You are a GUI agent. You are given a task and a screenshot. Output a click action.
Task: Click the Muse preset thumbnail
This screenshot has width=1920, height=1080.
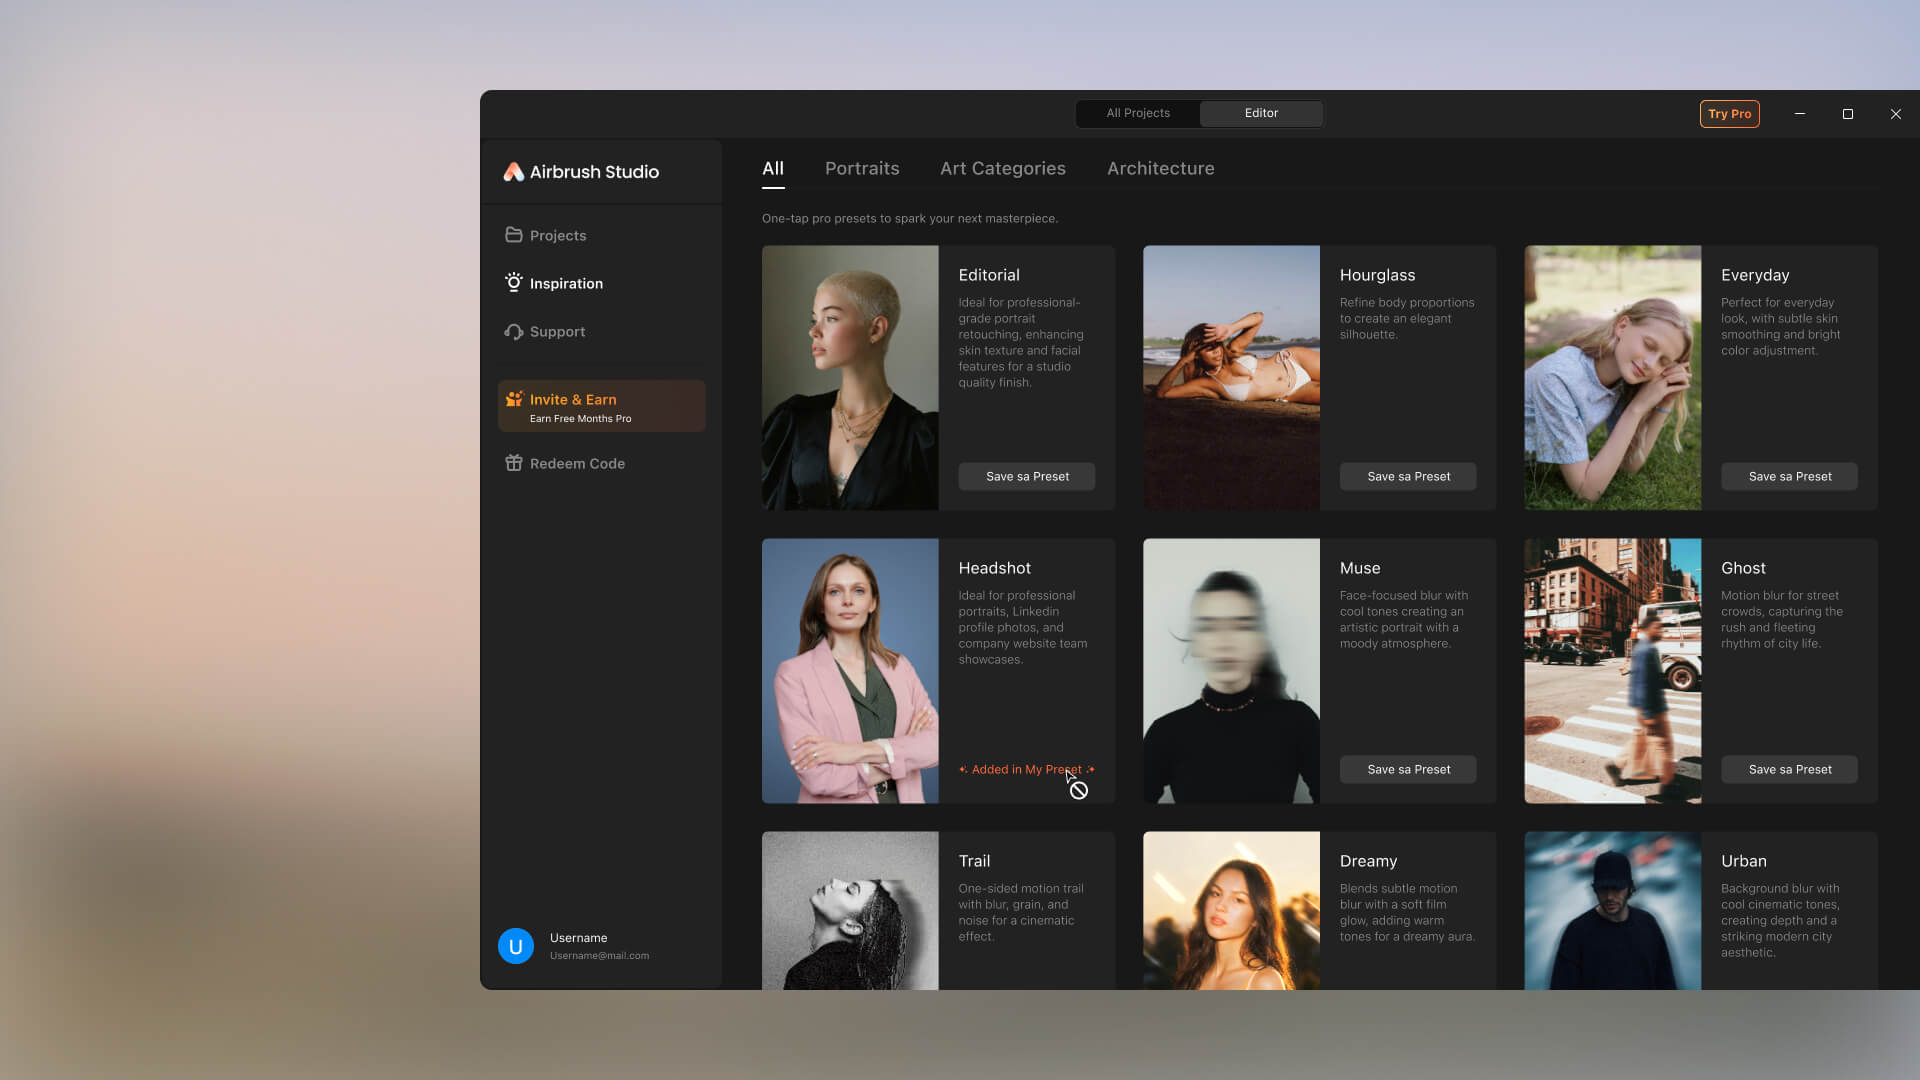point(1231,671)
